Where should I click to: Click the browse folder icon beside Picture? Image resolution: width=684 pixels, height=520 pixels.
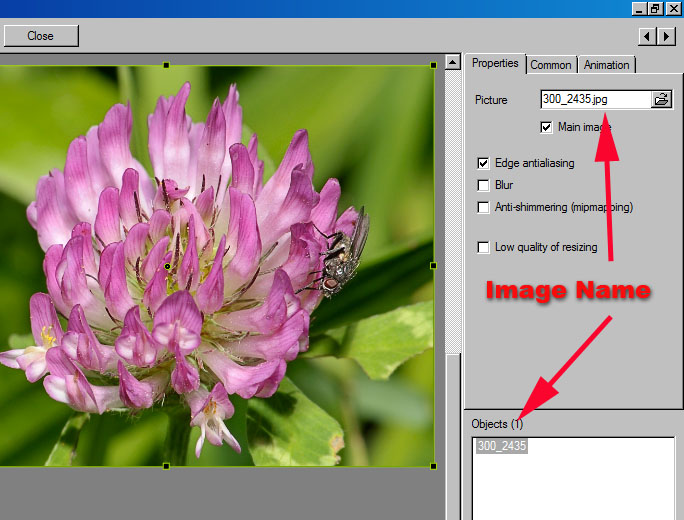pos(661,99)
